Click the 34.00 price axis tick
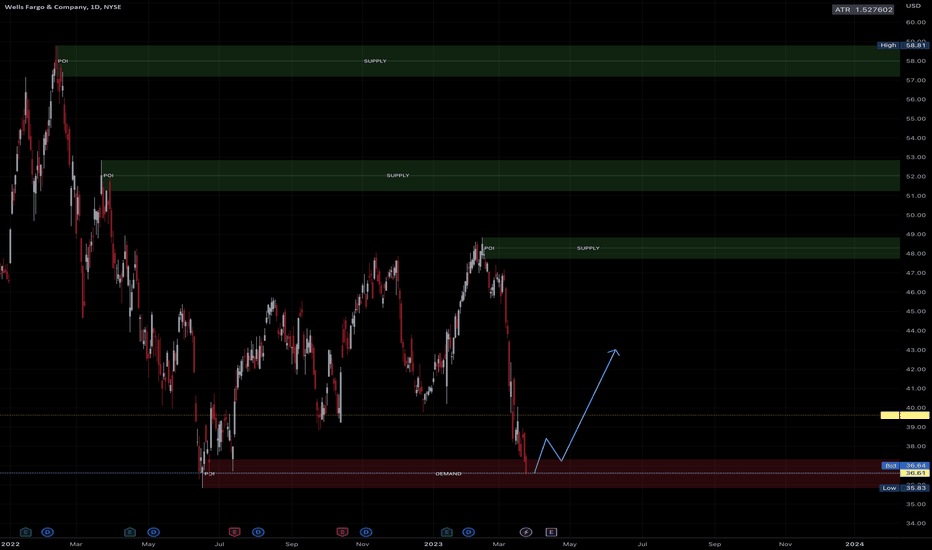 [916, 524]
